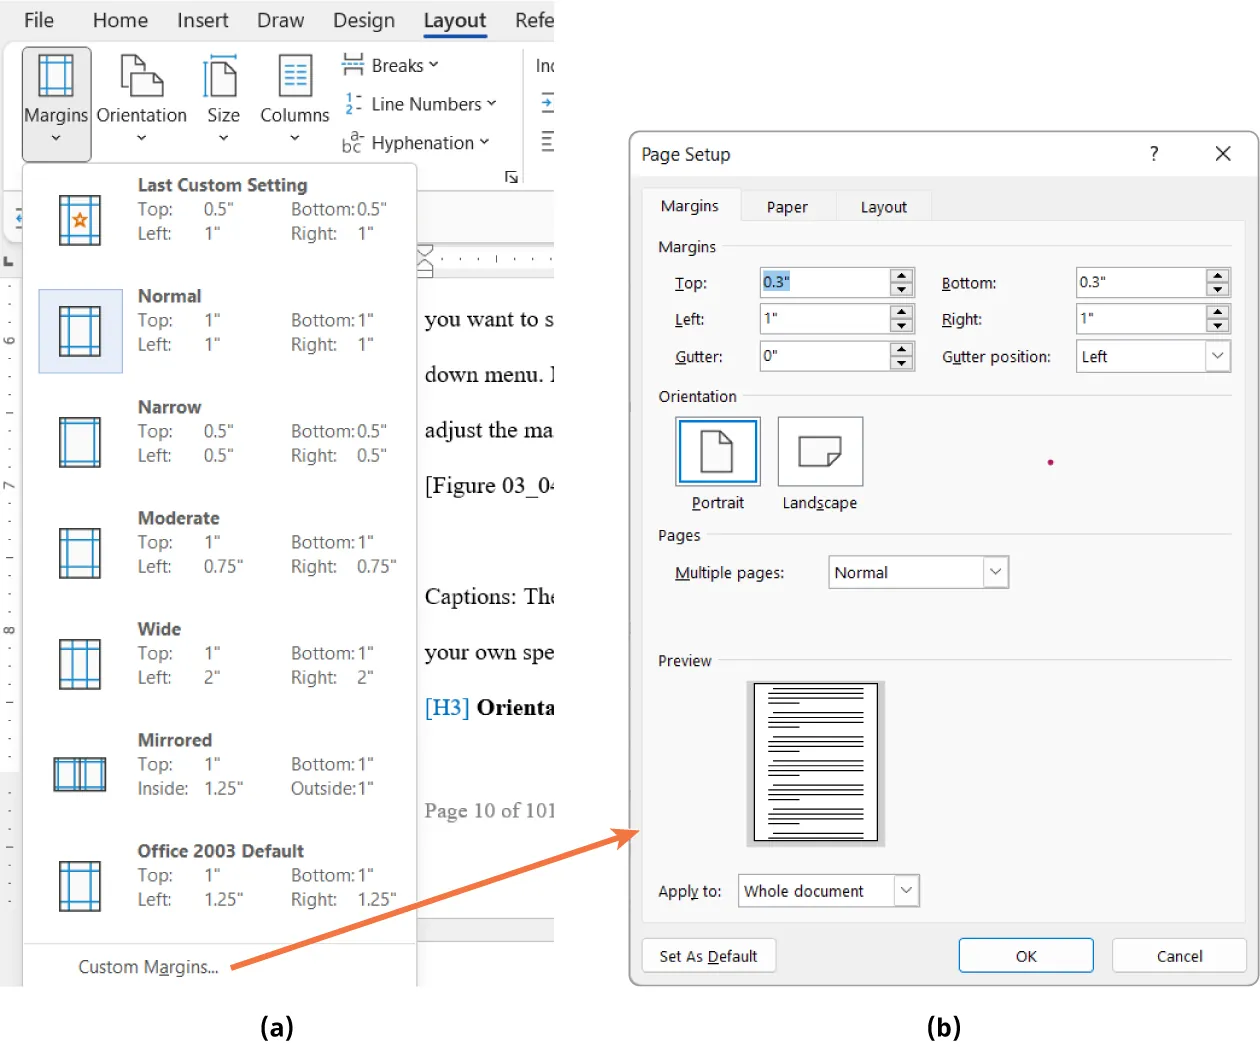Click the Page Setup dialog launcher arrow
Image resolution: width=1260 pixels, height=1047 pixels.
511,177
